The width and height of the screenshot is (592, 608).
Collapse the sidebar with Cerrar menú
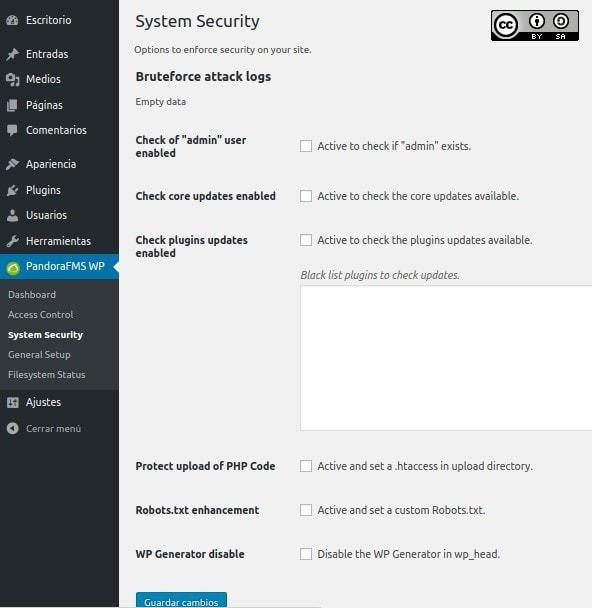[44, 428]
